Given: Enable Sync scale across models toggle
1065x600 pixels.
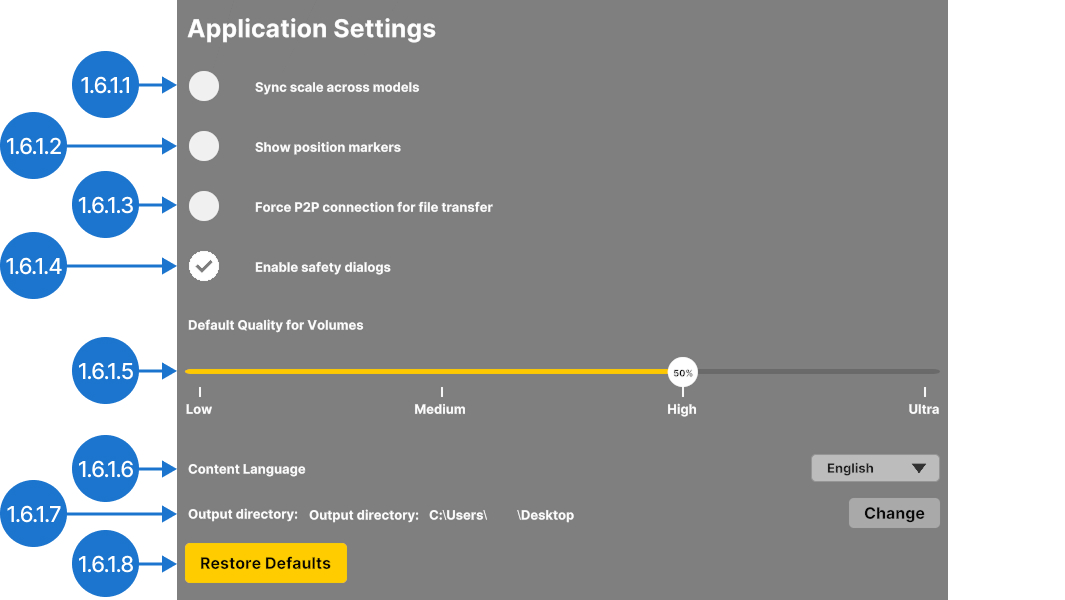Looking at the screenshot, I should (x=204, y=86).
